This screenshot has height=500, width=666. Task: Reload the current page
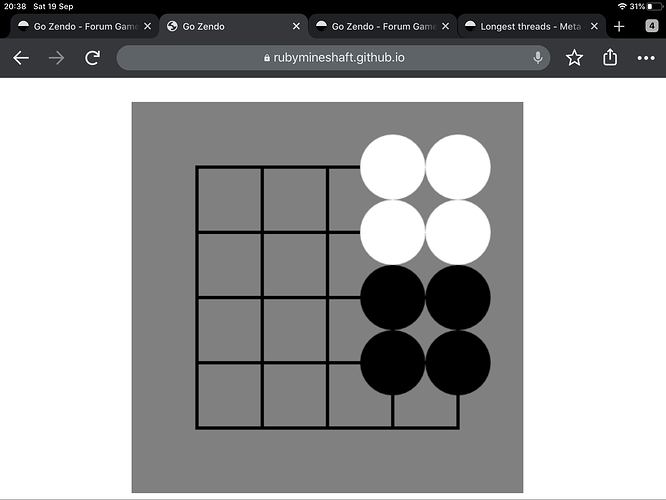point(92,58)
